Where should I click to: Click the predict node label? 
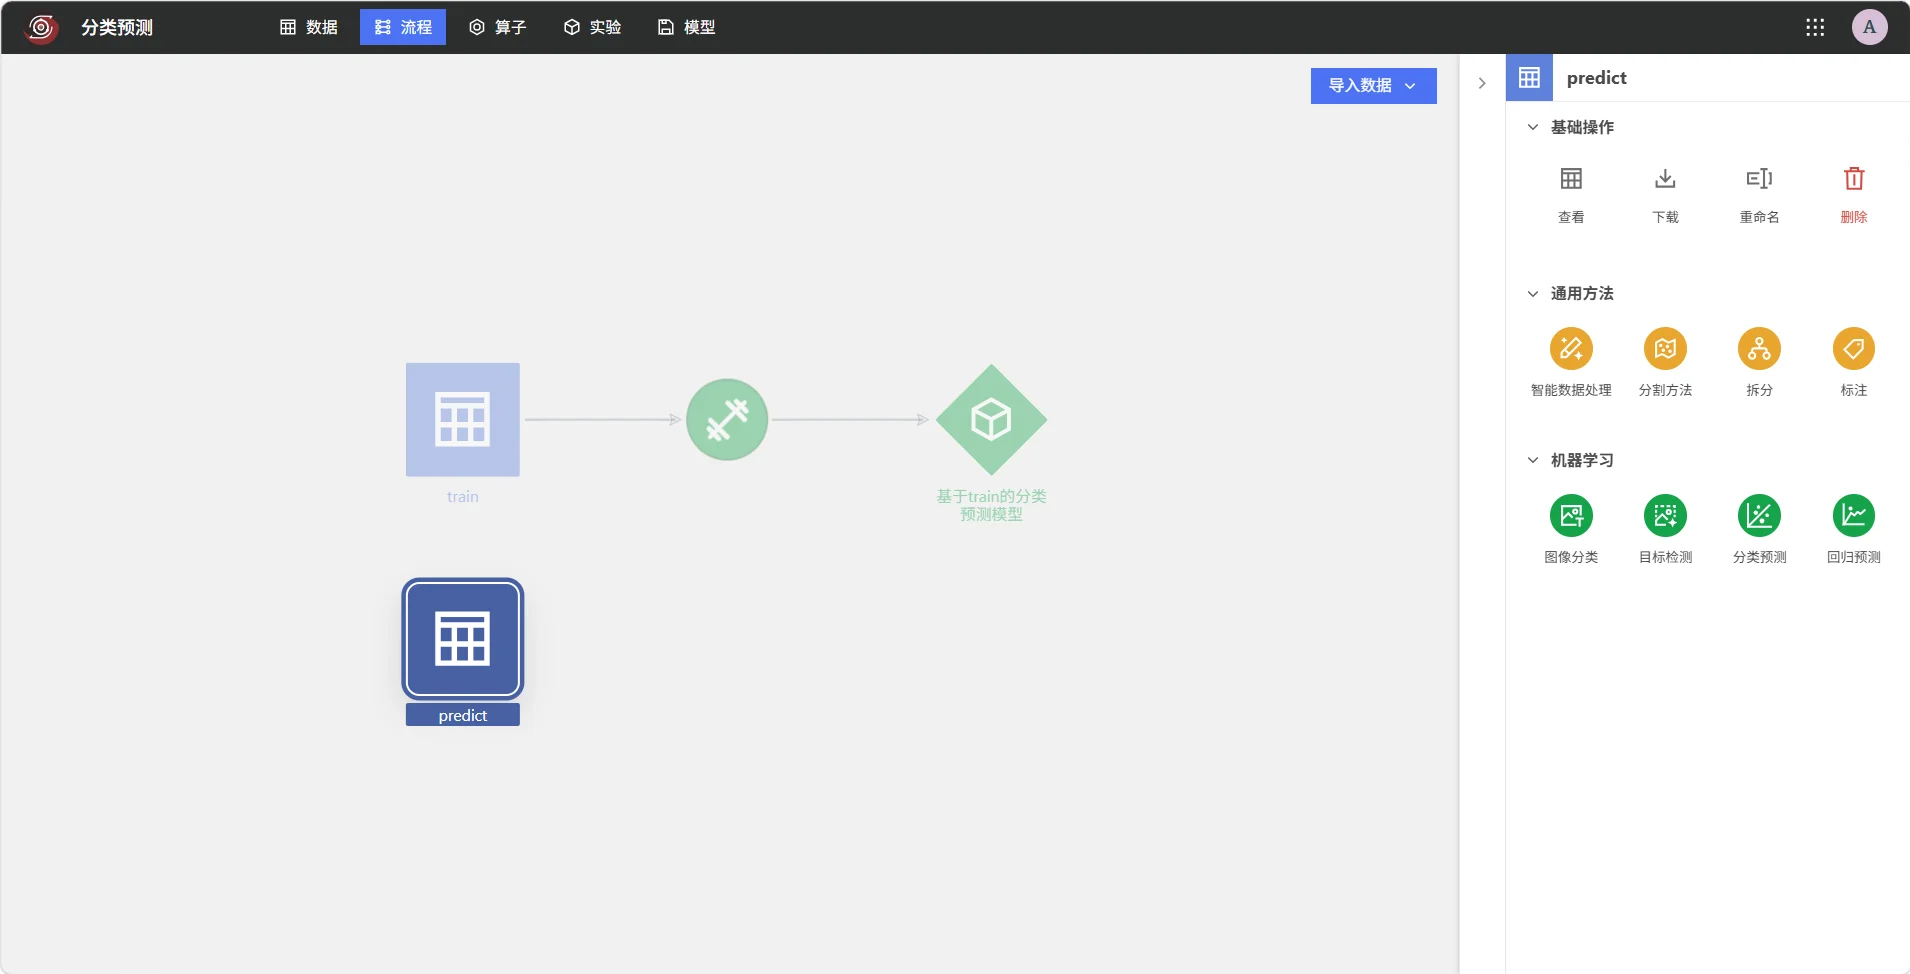click(463, 715)
